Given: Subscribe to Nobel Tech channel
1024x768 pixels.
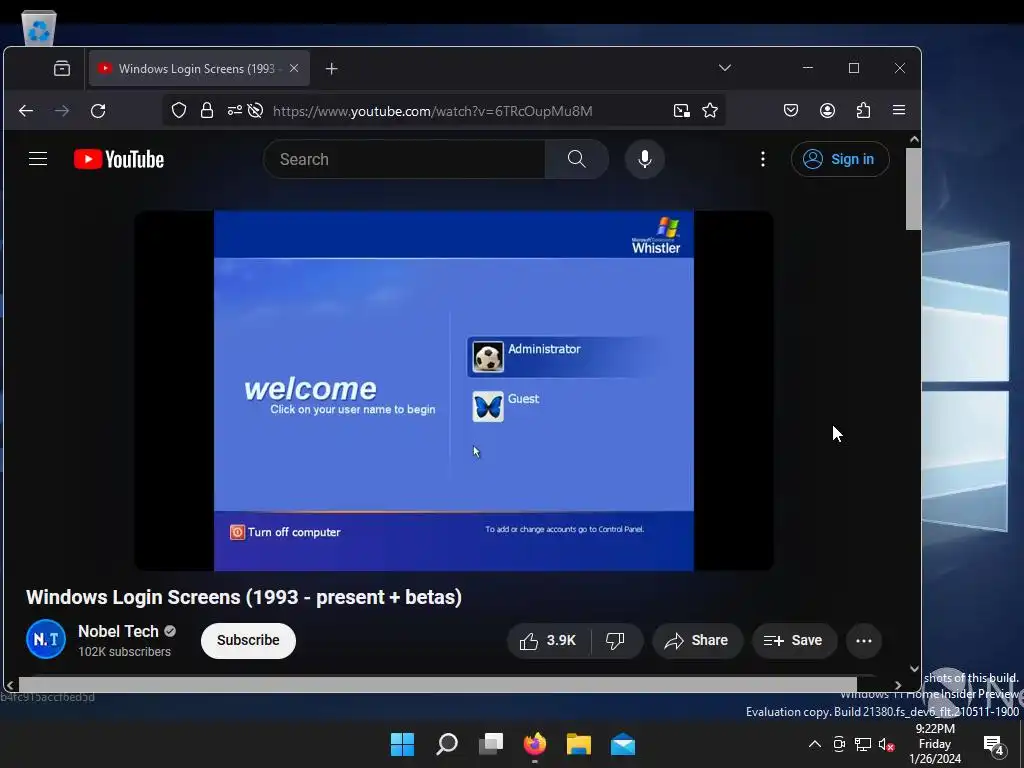Looking at the screenshot, I should (248, 641).
